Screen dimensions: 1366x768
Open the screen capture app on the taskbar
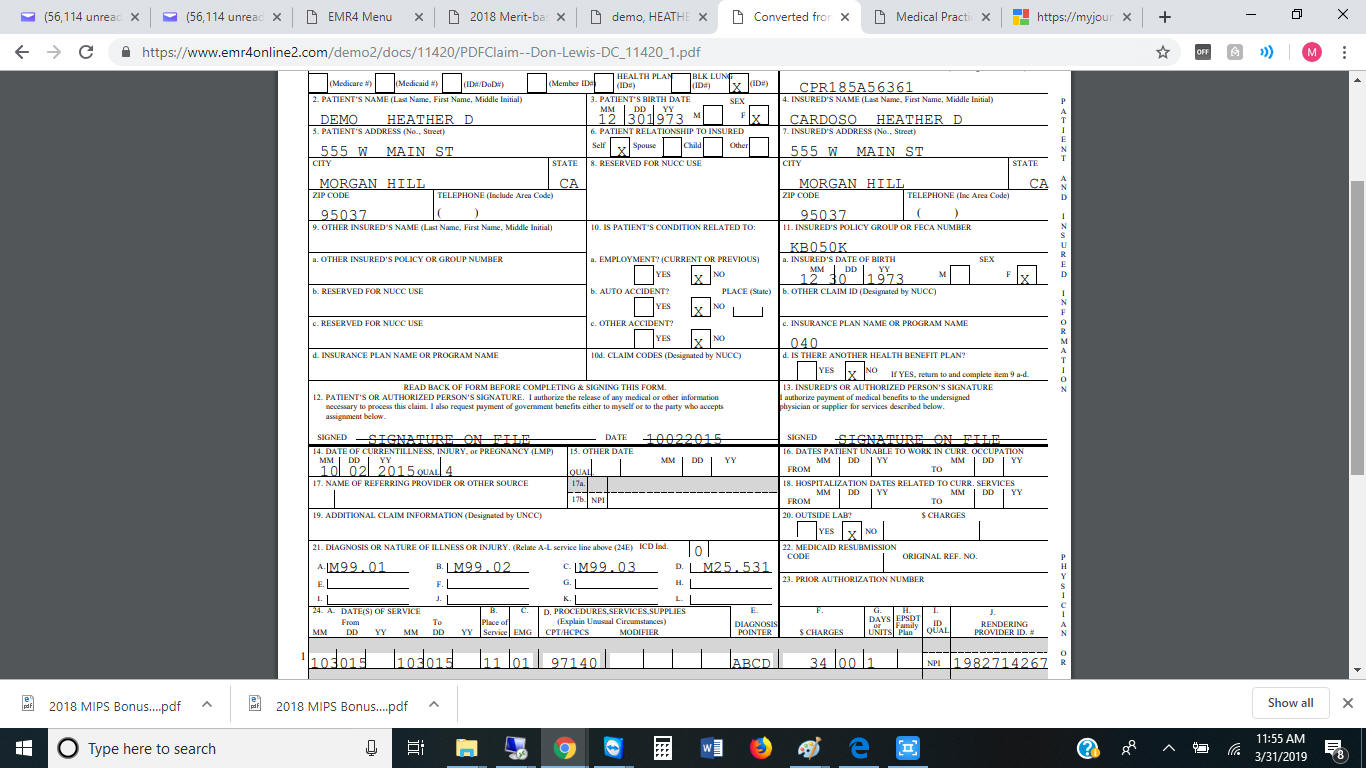coord(908,748)
